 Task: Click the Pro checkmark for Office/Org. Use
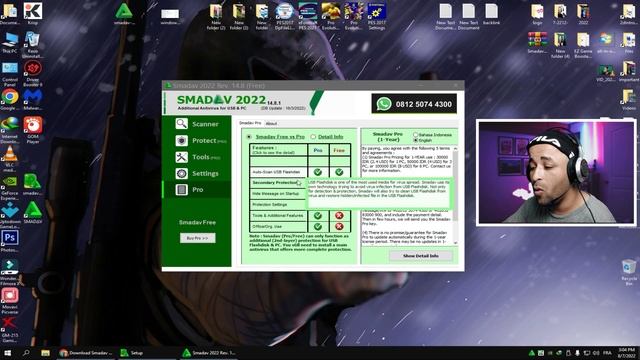point(318,227)
